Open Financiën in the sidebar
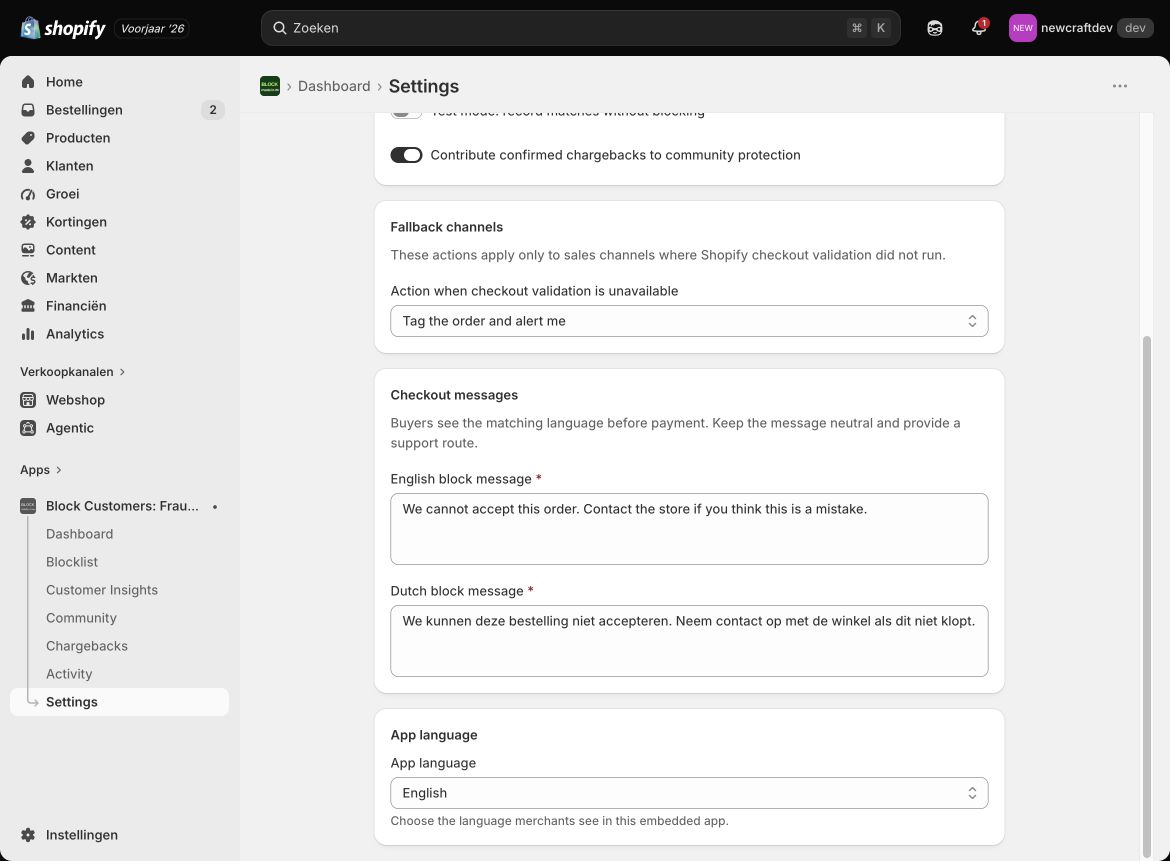The width and height of the screenshot is (1170, 861). tap(119, 306)
